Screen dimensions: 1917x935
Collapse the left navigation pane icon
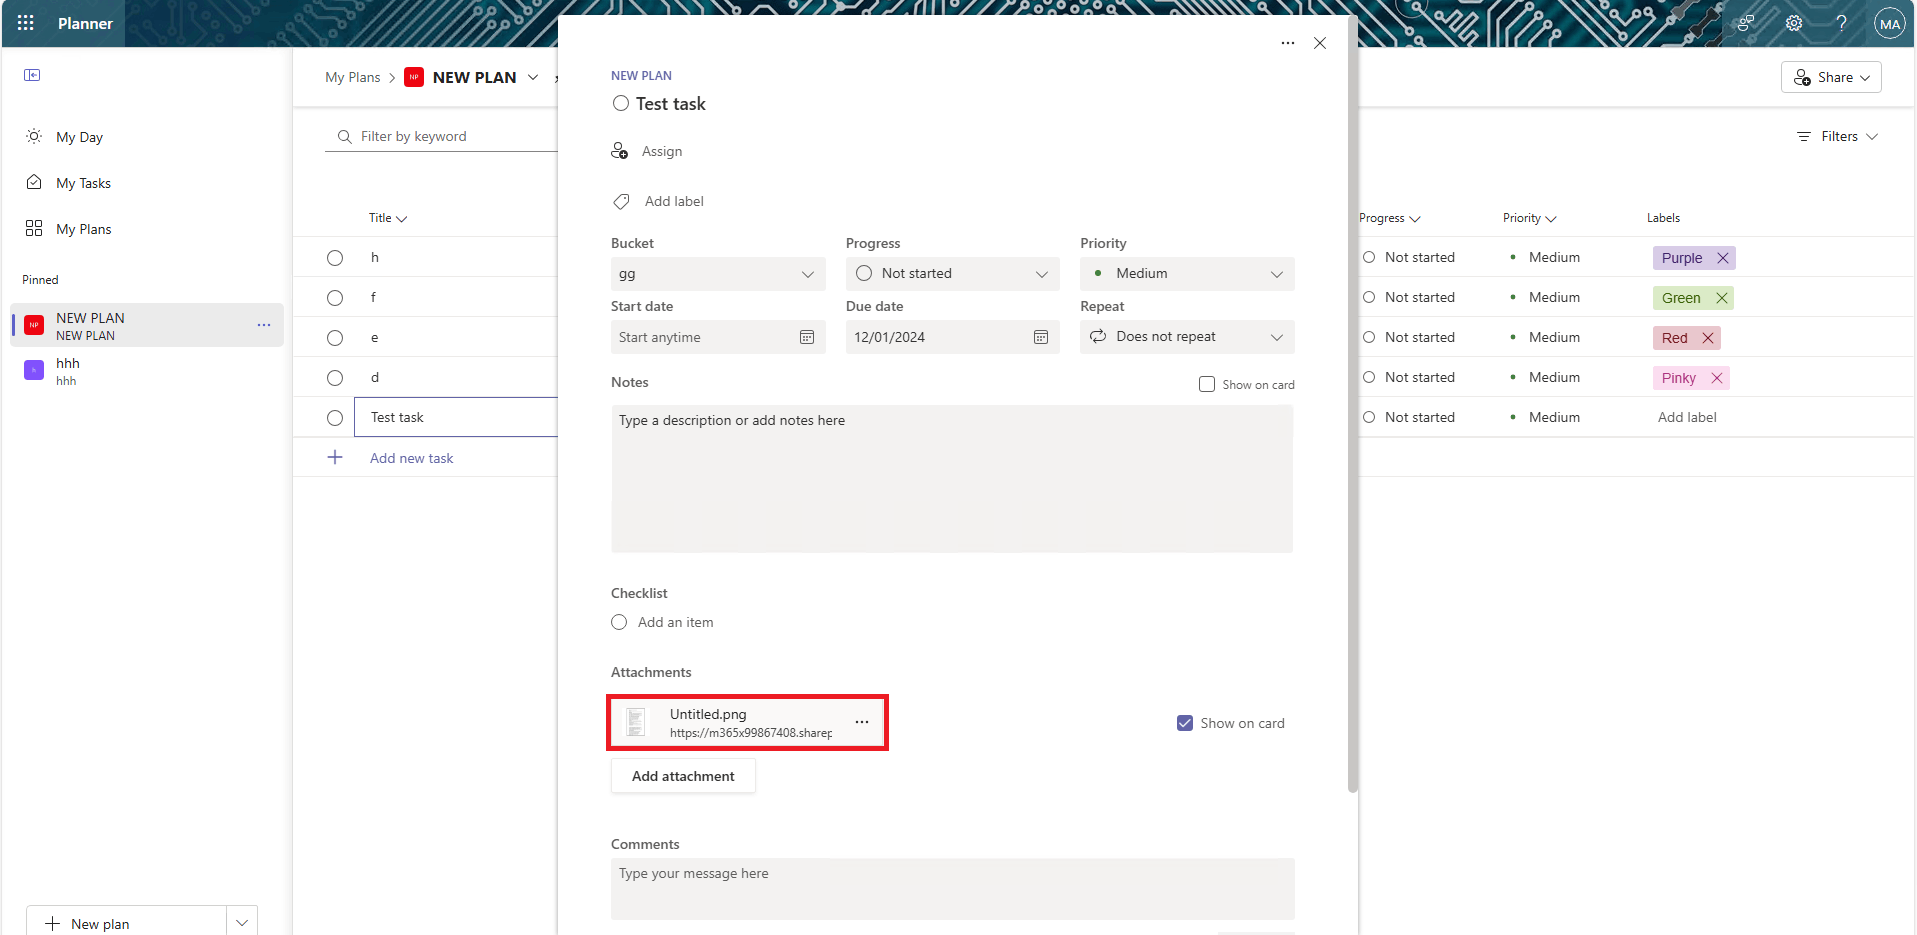tap(32, 75)
